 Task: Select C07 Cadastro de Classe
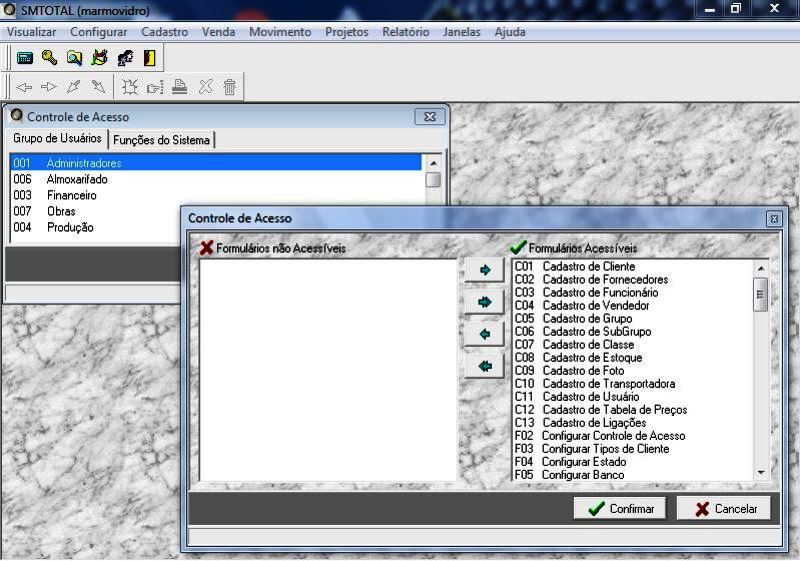[633, 344]
